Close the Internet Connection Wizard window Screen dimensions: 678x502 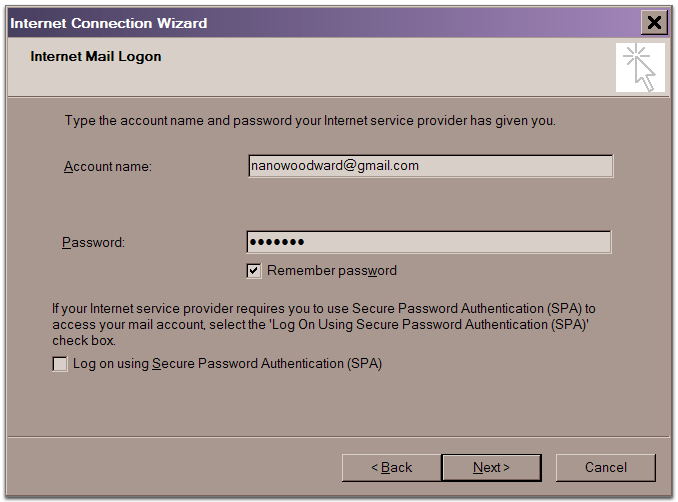click(x=654, y=22)
